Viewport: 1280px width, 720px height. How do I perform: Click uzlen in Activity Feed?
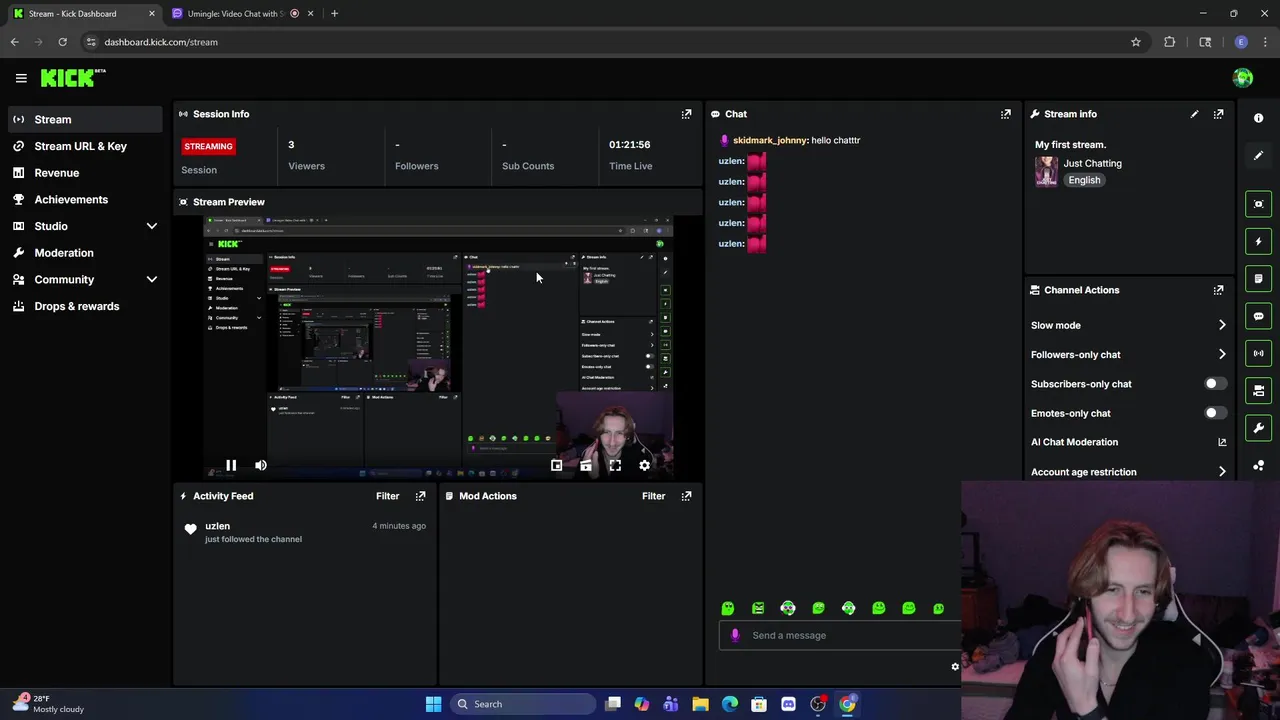point(217,526)
